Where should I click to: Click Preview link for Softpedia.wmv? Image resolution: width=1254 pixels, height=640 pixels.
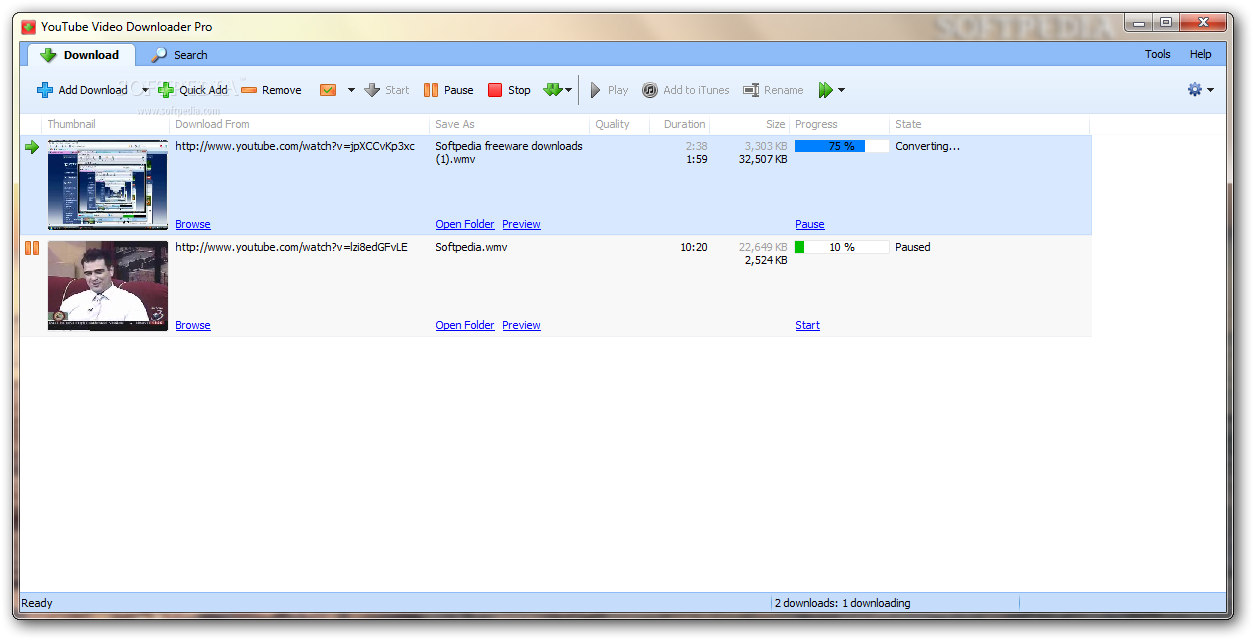(521, 325)
